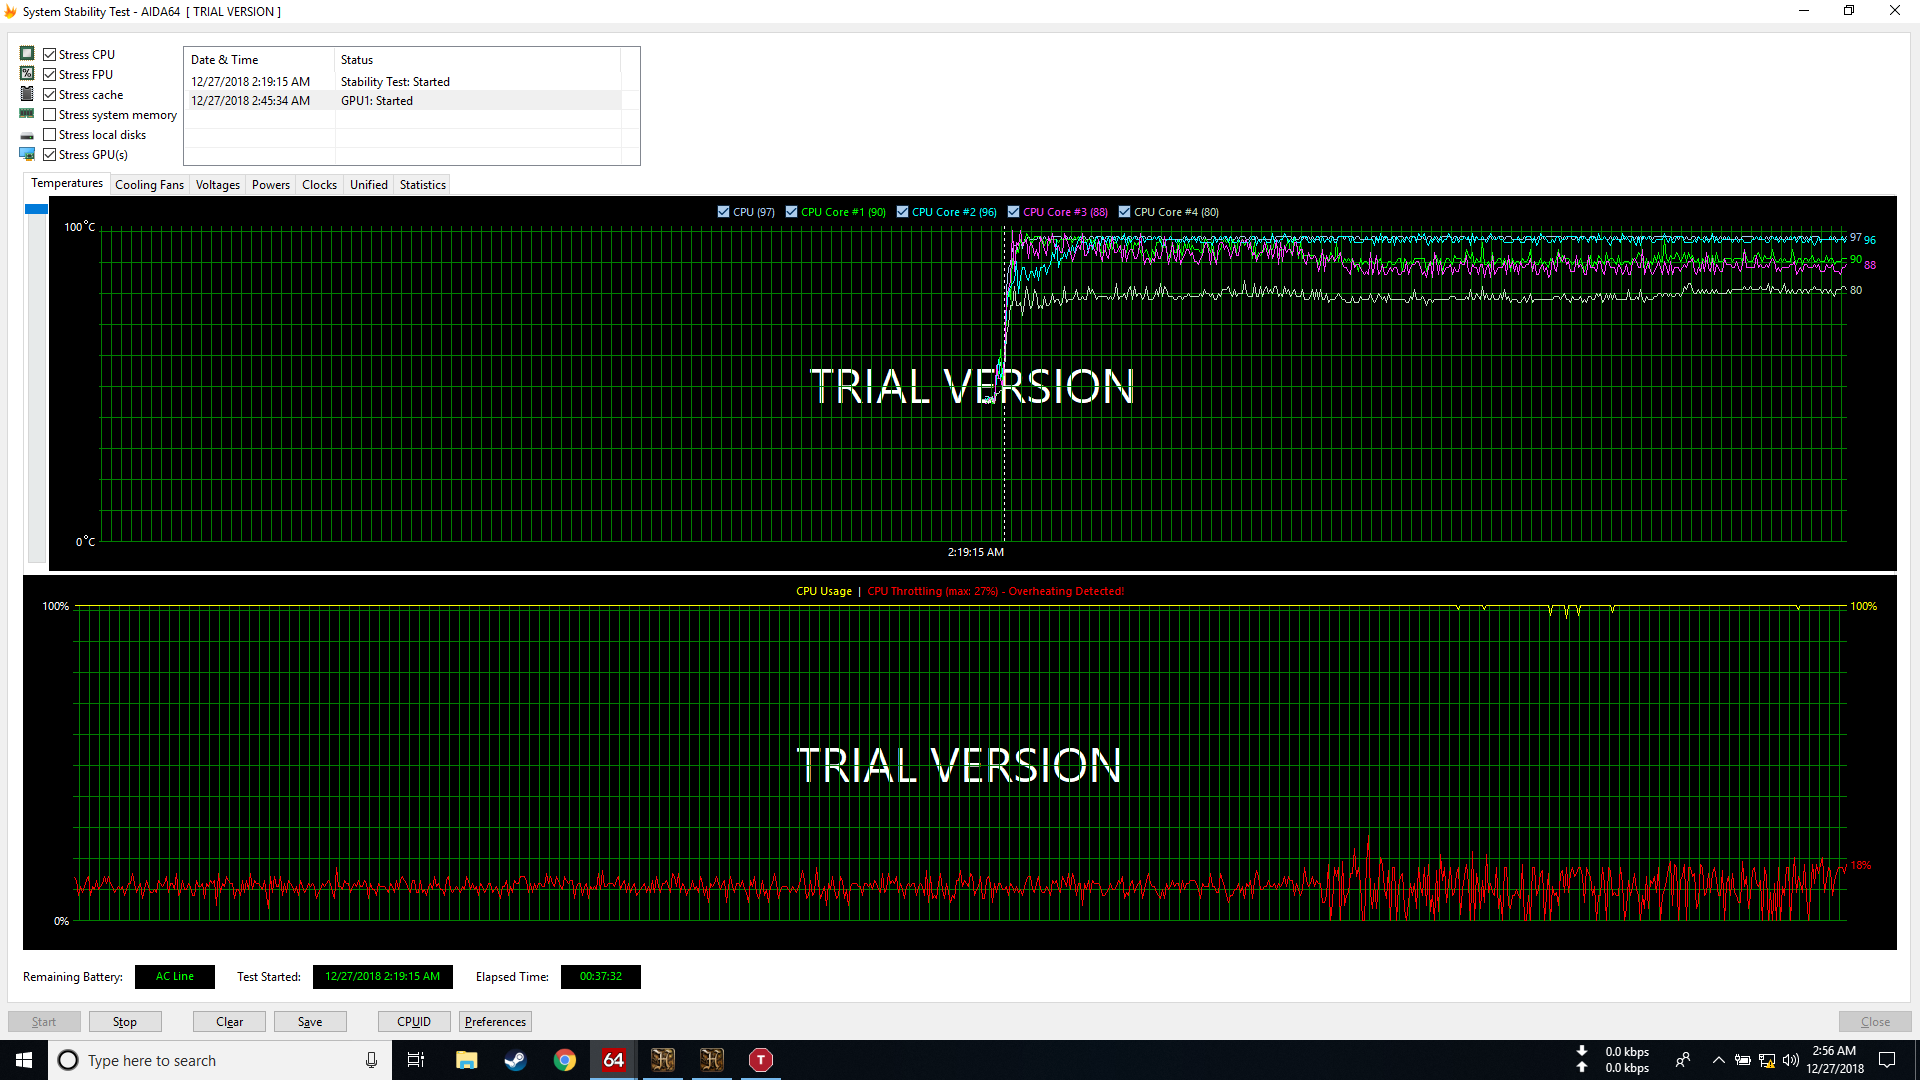
Task: Click the Date & Time column header
Action: tap(260, 60)
